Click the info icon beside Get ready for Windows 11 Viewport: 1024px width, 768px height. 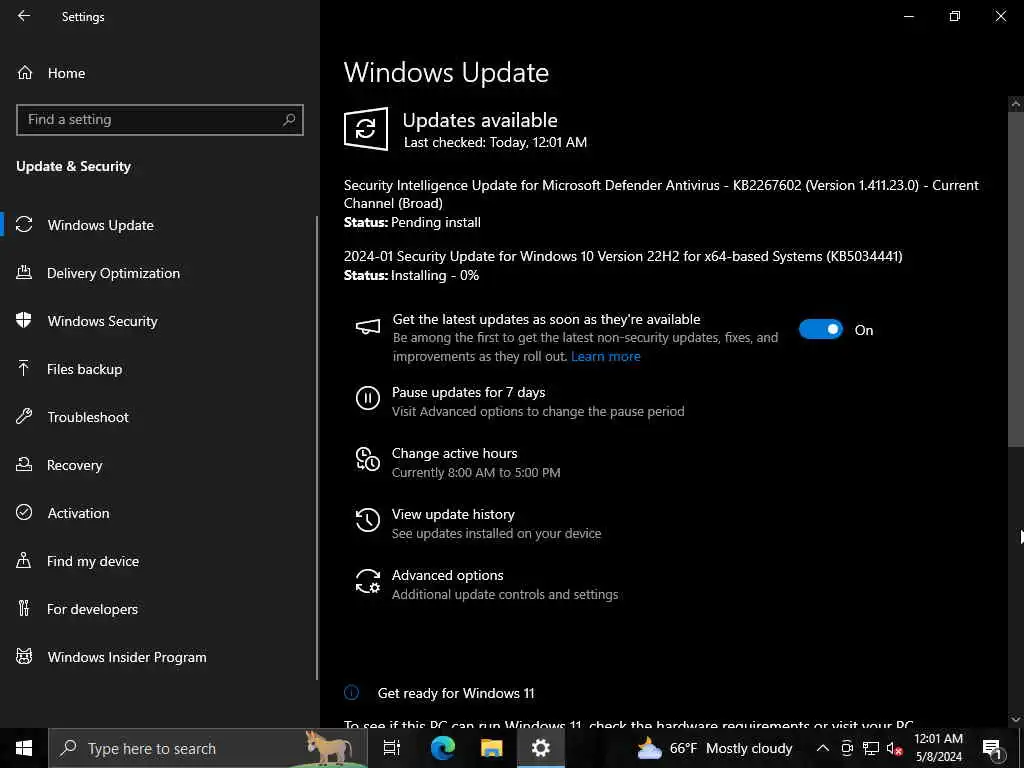pyautogui.click(x=351, y=693)
